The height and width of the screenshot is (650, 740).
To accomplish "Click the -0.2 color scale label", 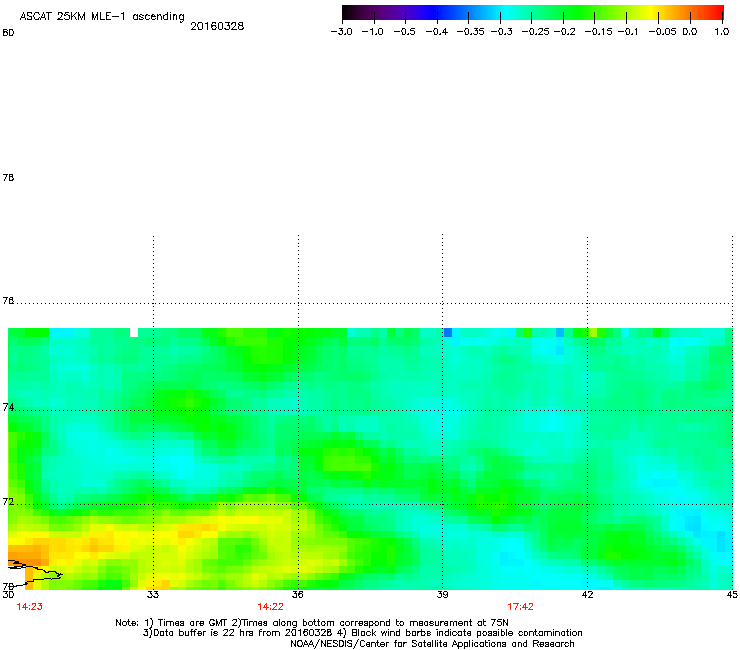I will [564, 32].
